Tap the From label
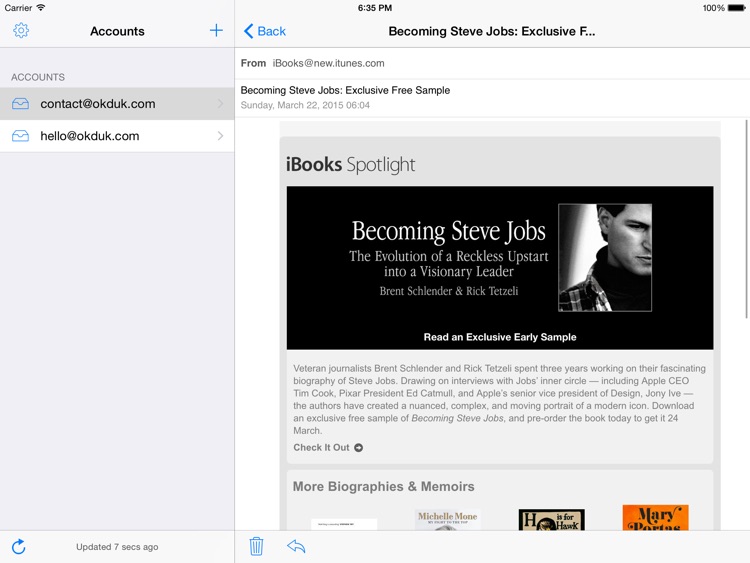This screenshot has width=750, height=563. tap(253, 63)
